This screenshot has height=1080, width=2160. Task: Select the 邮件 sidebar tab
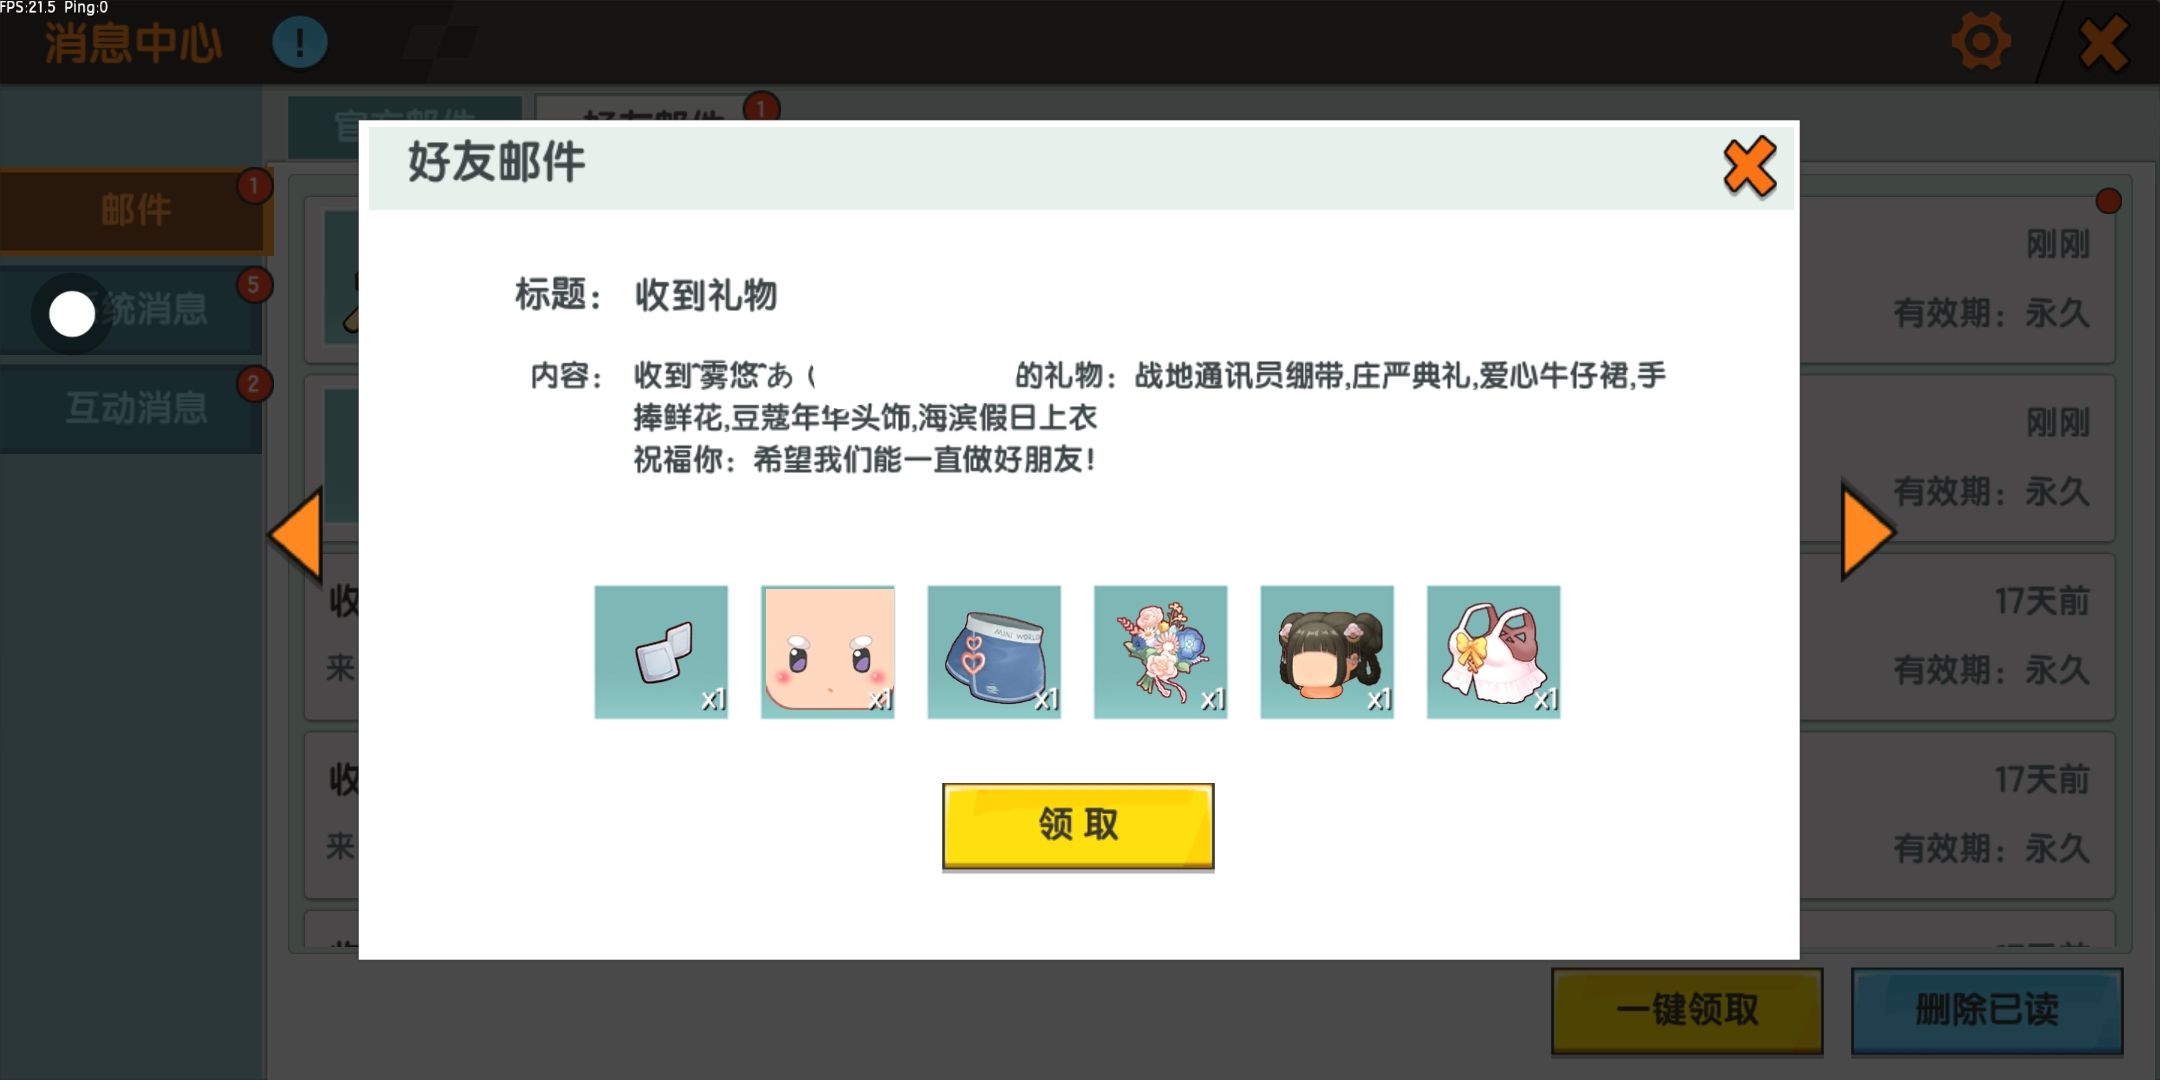coord(134,211)
